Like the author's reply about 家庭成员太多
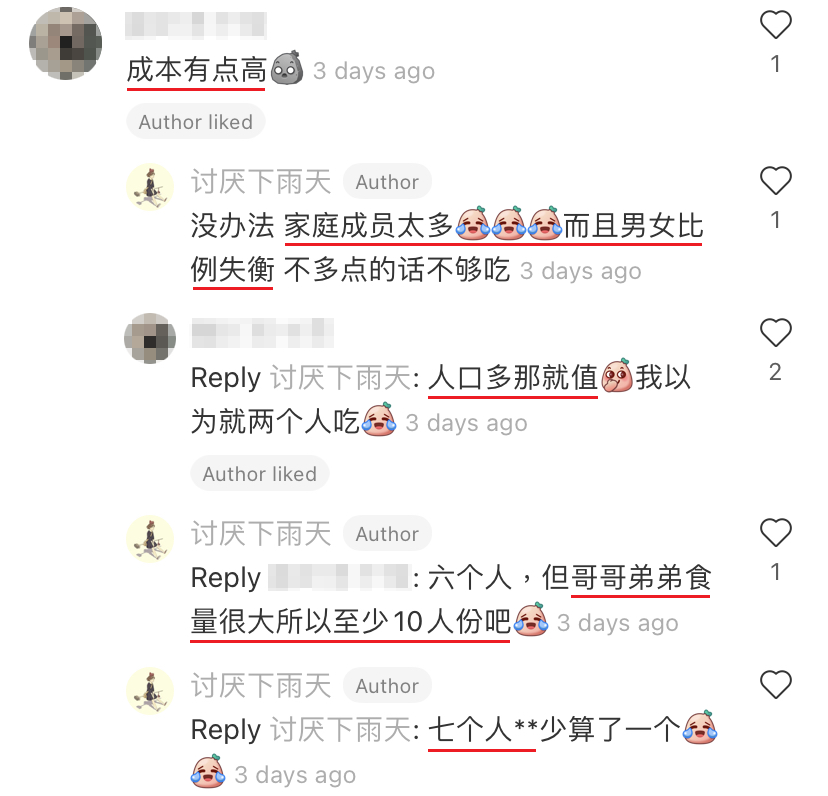Screen dimensions: 828x796 (x=775, y=181)
